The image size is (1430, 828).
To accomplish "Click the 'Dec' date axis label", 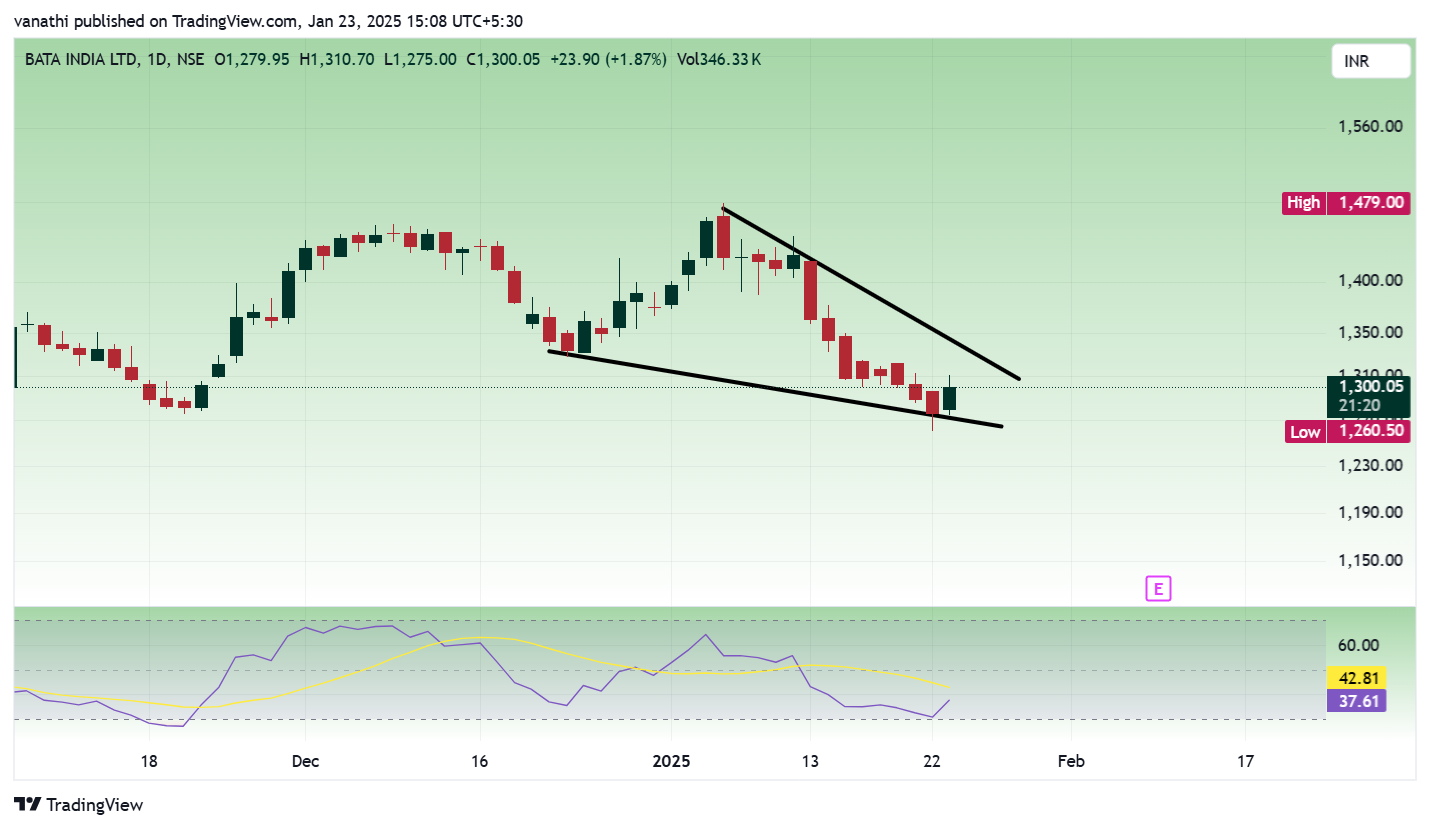I will point(305,762).
